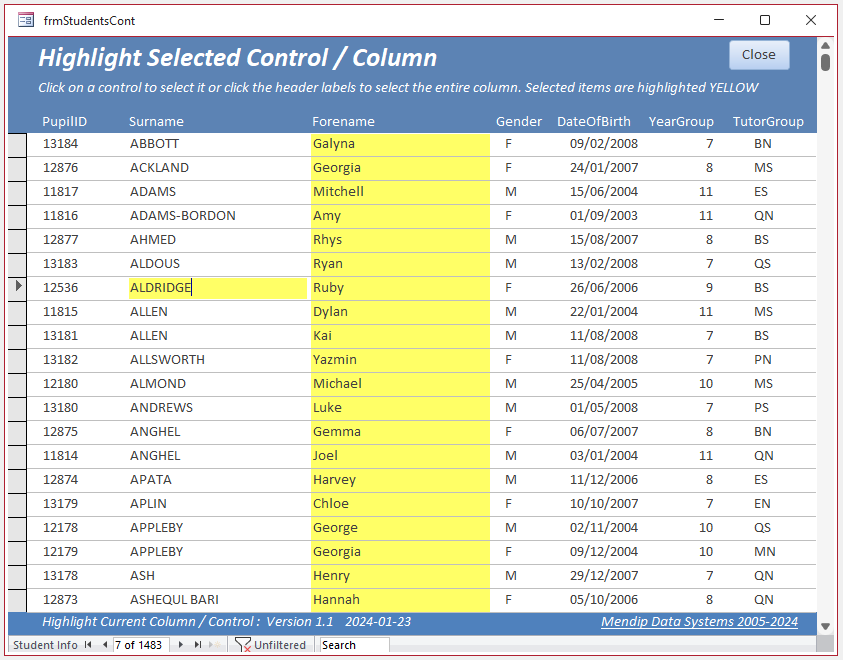The width and height of the screenshot is (843, 660).
Task: Select column via TutorGroup header label
Action: [x=768, y=121]
